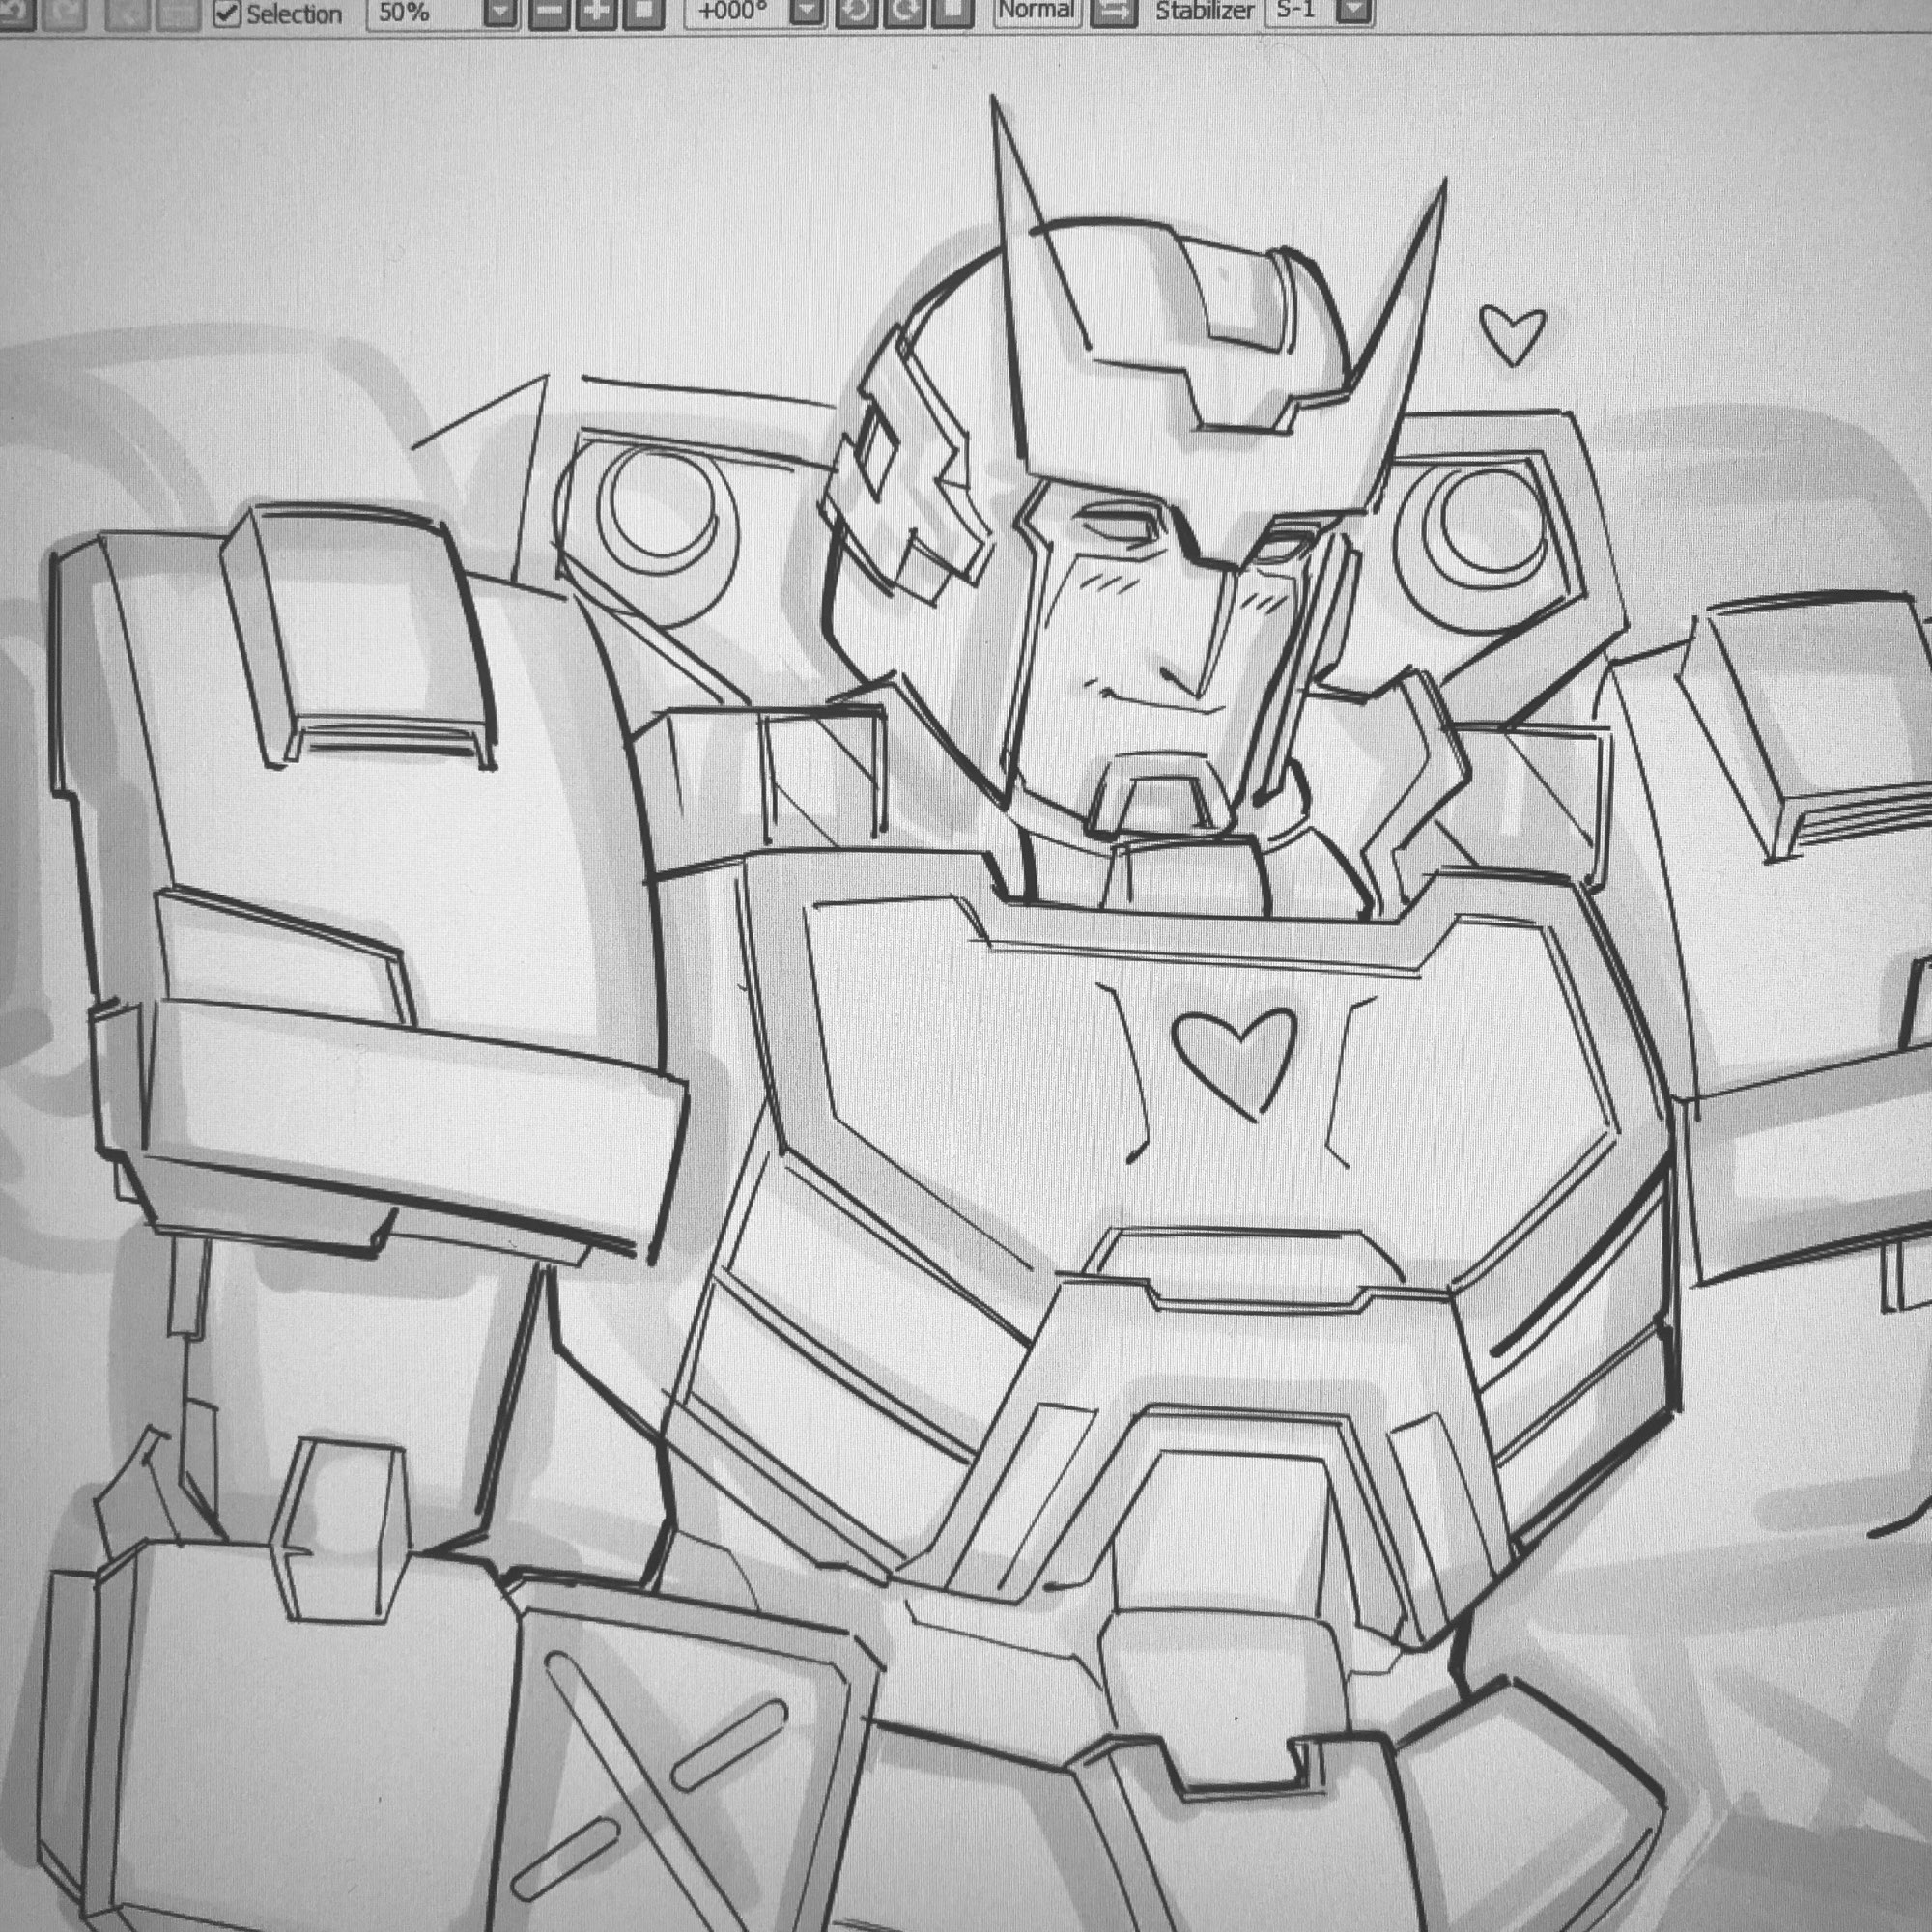Click the +000° rotation angle field
The image size is (1932, 1932).
735,12
